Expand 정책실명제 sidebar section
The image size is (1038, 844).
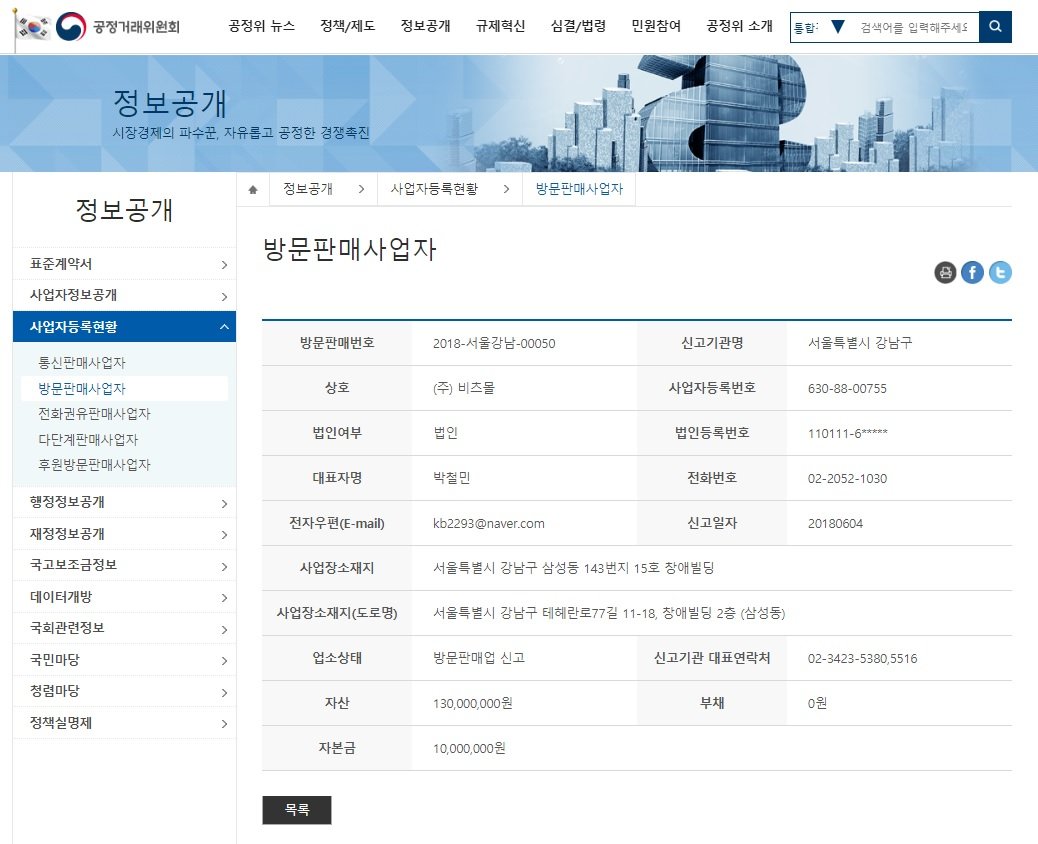[124, 723]
